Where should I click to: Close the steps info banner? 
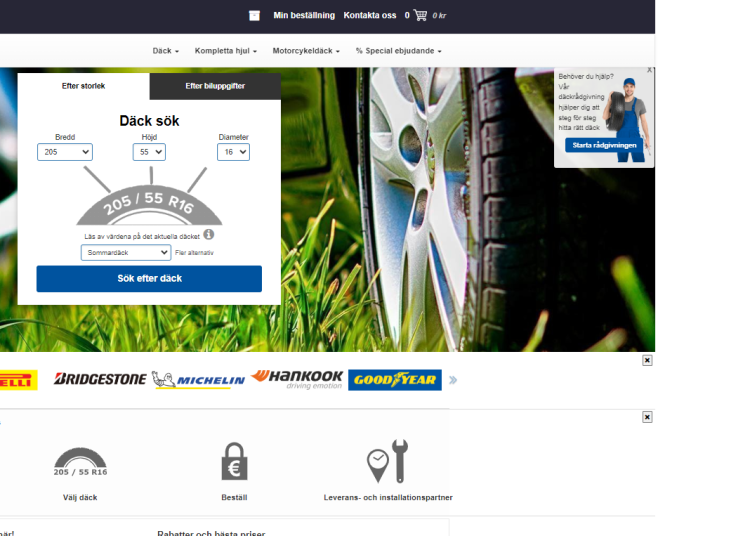click(647, 417)
